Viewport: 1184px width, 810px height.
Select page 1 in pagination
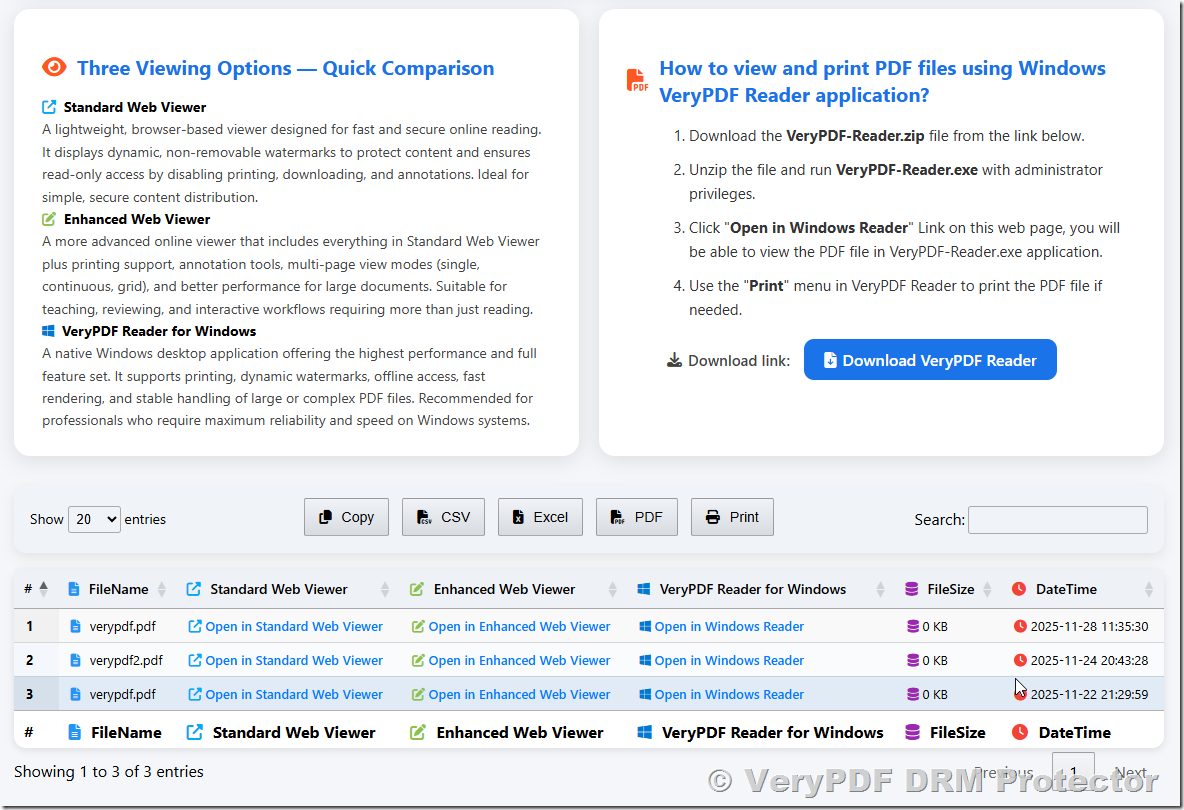1073,772
